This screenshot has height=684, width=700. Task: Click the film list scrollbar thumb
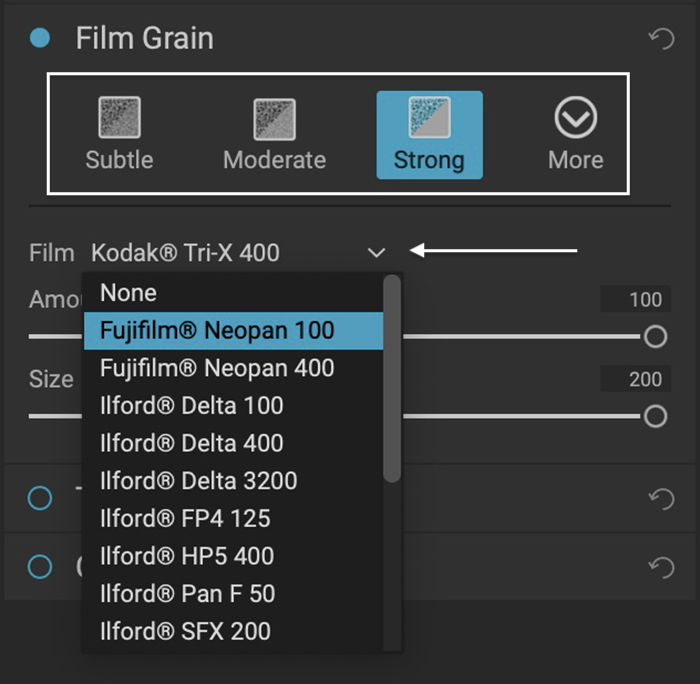tap(392, 380)
